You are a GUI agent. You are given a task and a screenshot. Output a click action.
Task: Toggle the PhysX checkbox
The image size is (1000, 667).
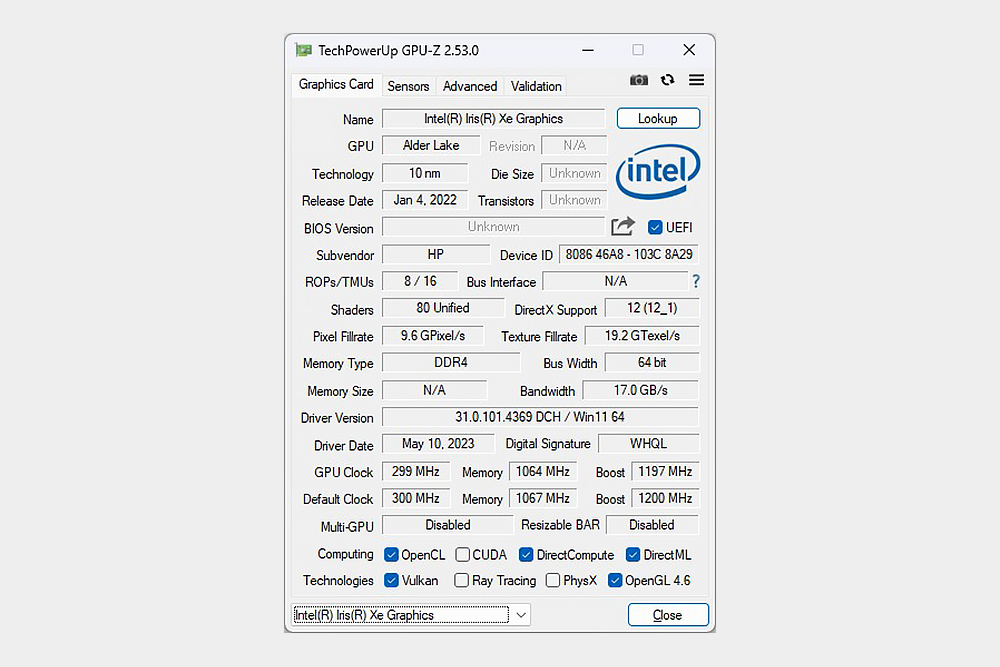click(x=553, y=580)
